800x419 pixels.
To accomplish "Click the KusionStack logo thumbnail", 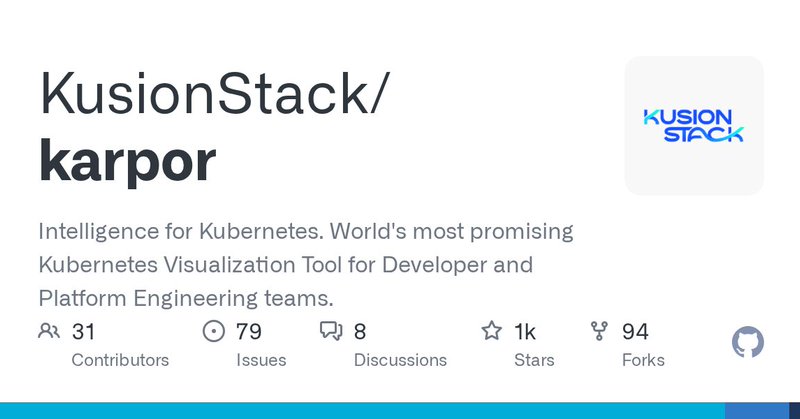I will 694,126.
